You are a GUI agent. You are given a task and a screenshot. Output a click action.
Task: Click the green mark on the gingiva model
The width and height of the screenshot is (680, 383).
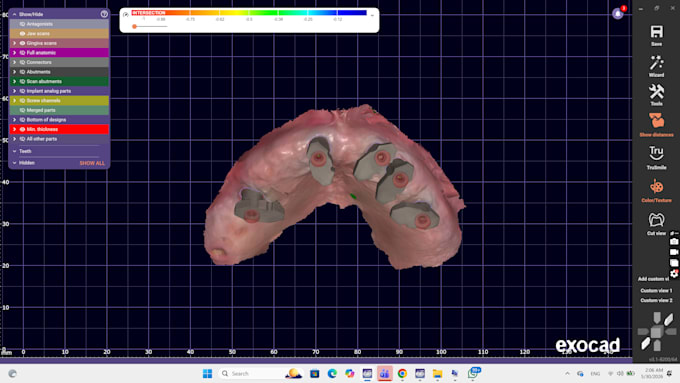(353, 196)
